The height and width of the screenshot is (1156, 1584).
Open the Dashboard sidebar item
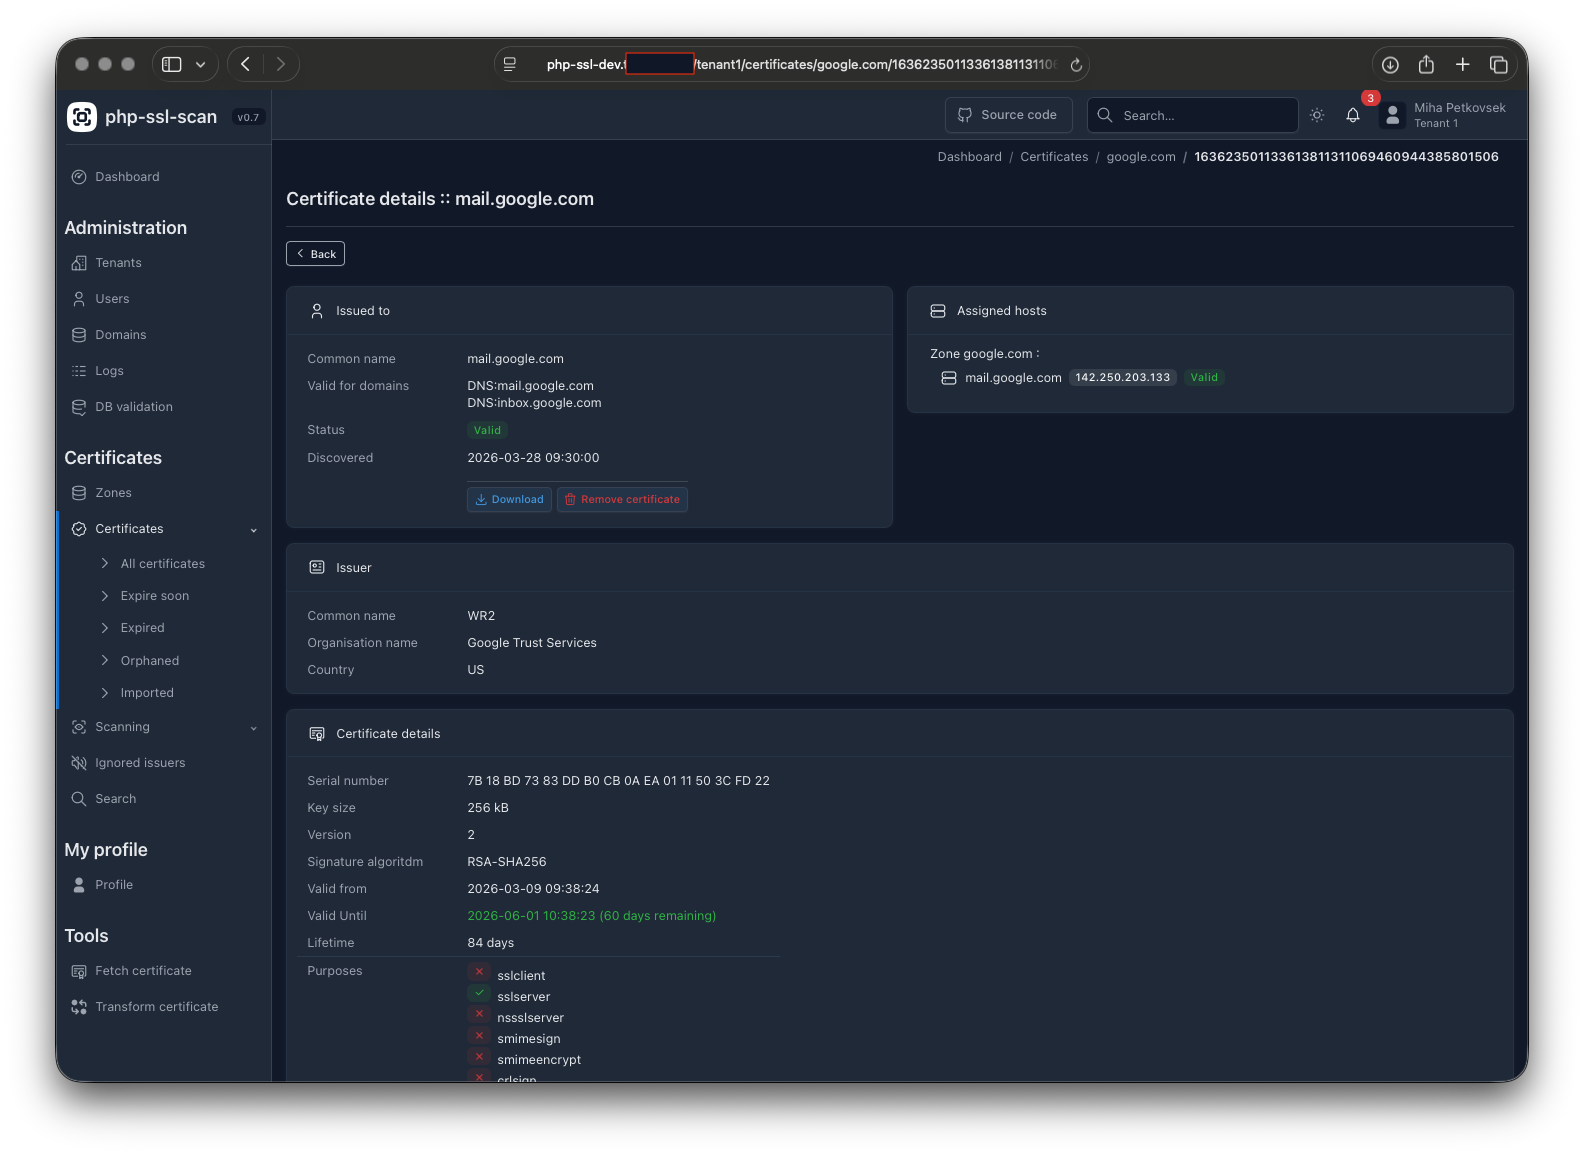point(127,177)
